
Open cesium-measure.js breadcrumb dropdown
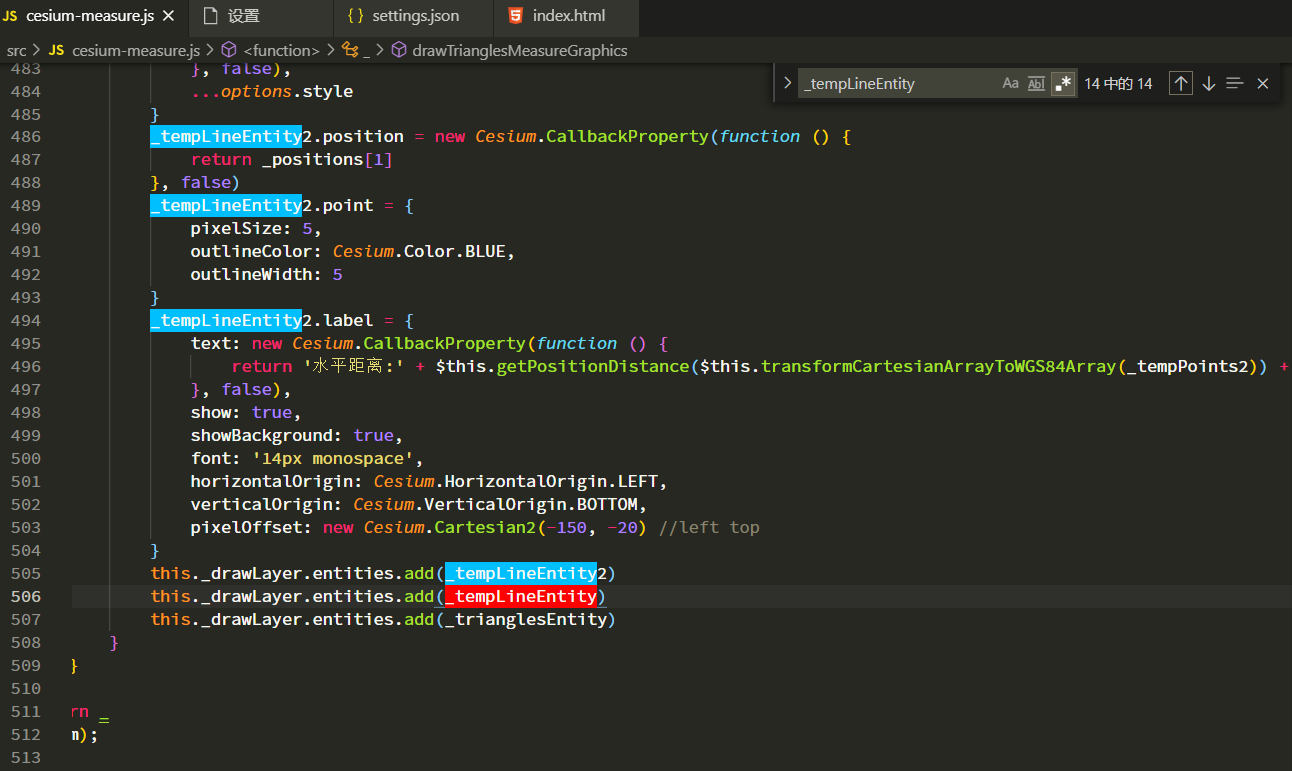(x=124, y=50)
